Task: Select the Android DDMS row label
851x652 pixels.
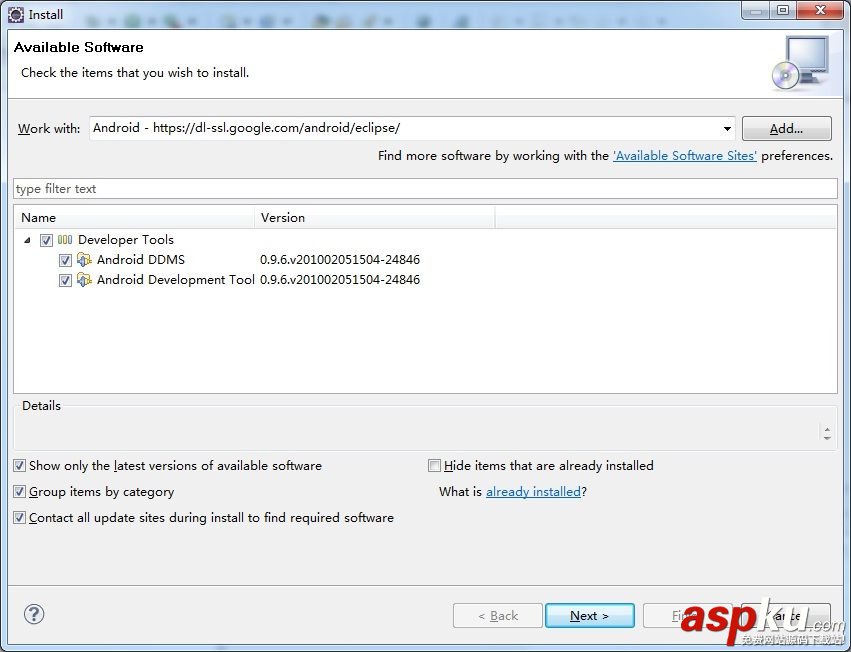Action: (141, 260)
